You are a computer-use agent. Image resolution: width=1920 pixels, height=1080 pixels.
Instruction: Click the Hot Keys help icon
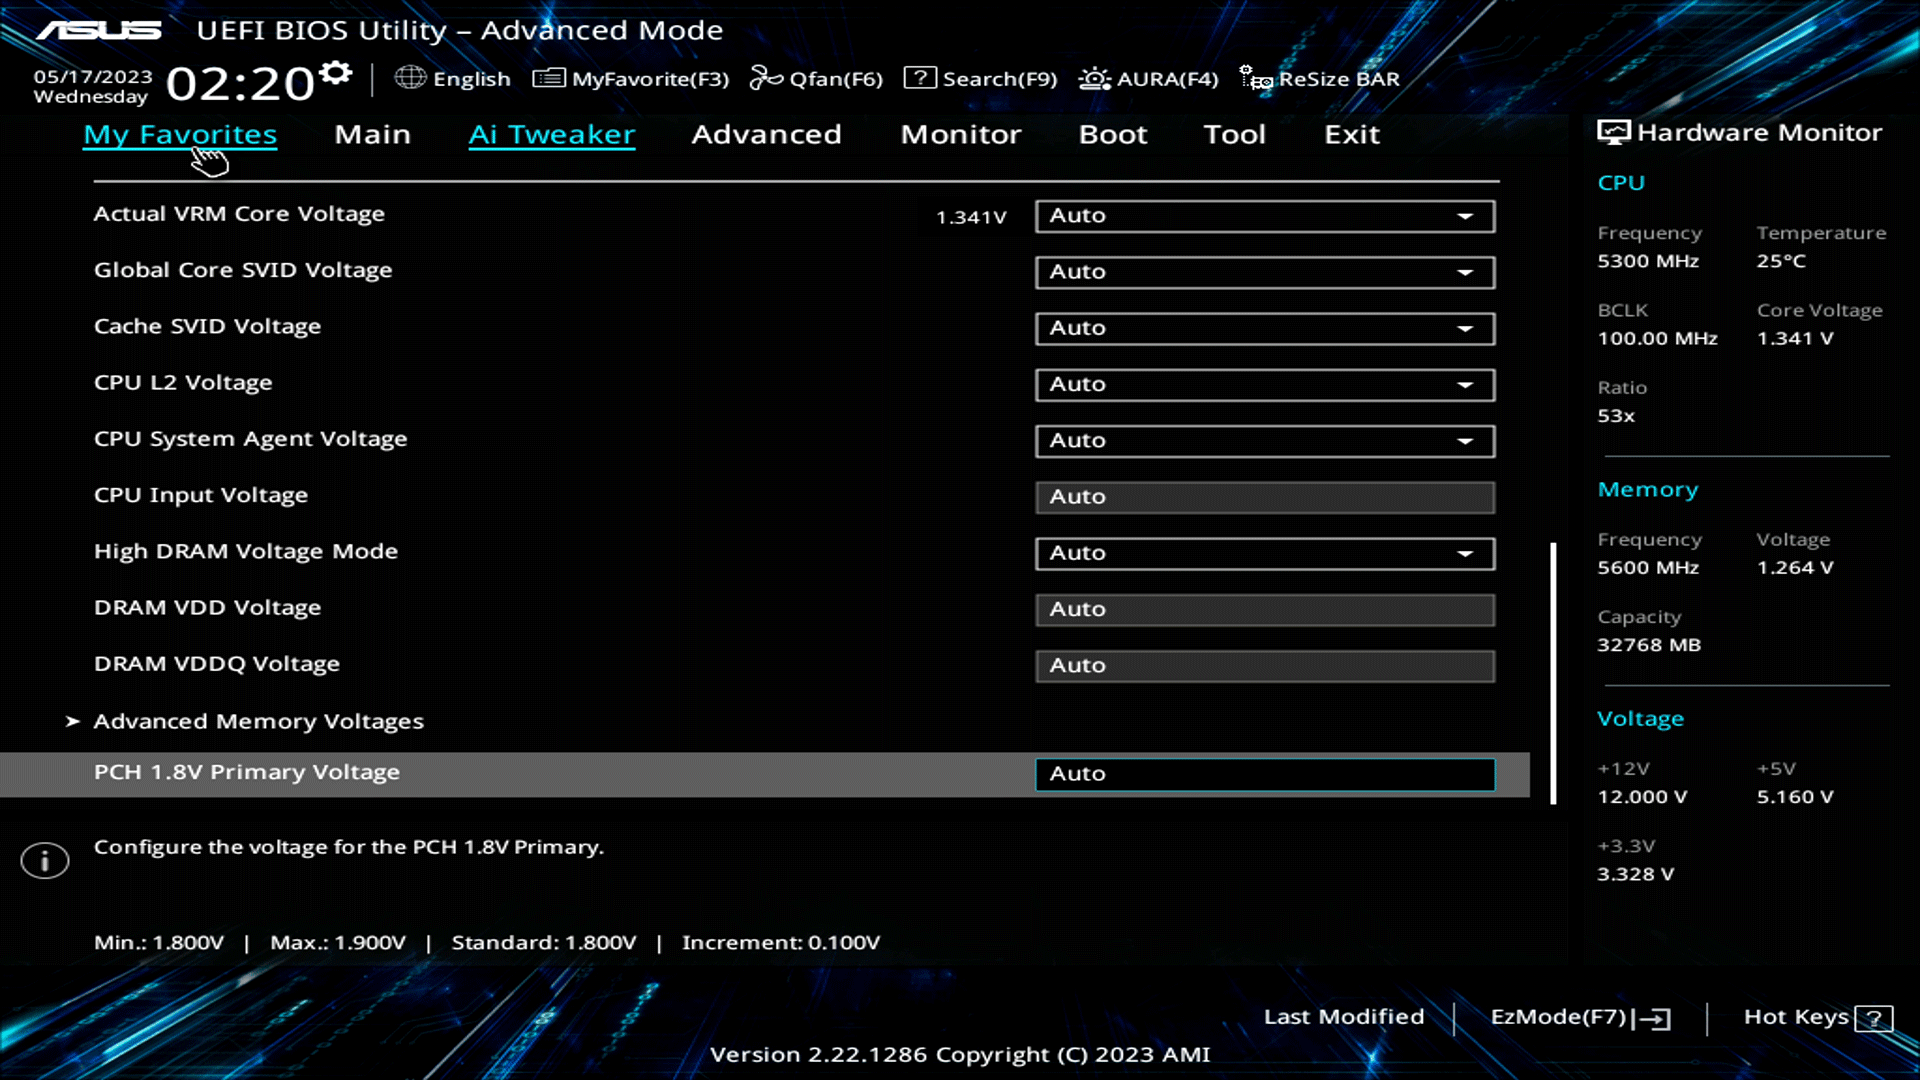tap(1872, 1017)
